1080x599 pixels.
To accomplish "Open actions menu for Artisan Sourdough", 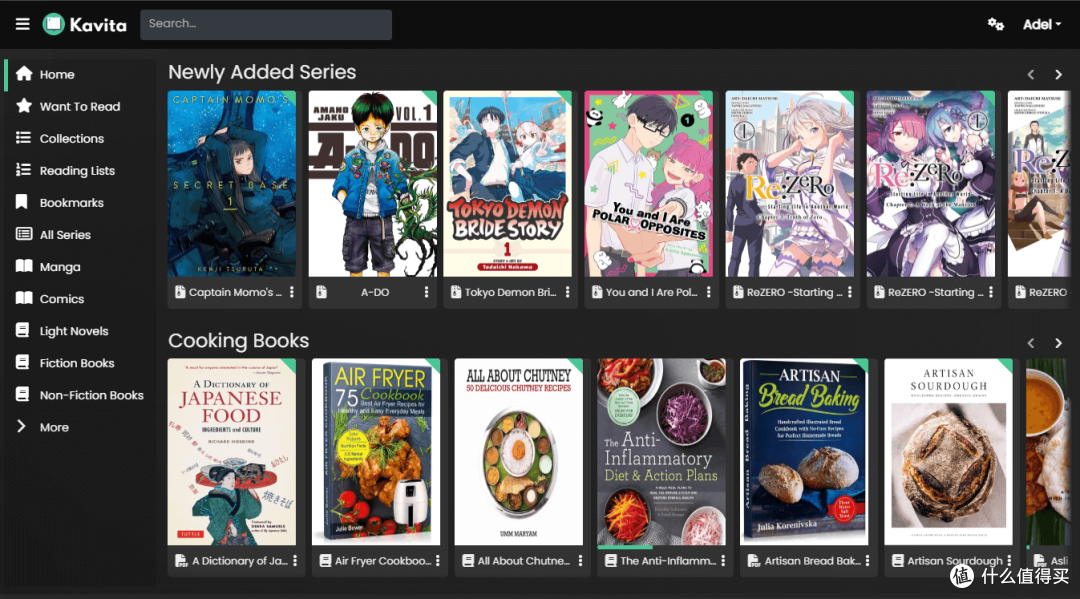I will click(x=1009, y=560).
